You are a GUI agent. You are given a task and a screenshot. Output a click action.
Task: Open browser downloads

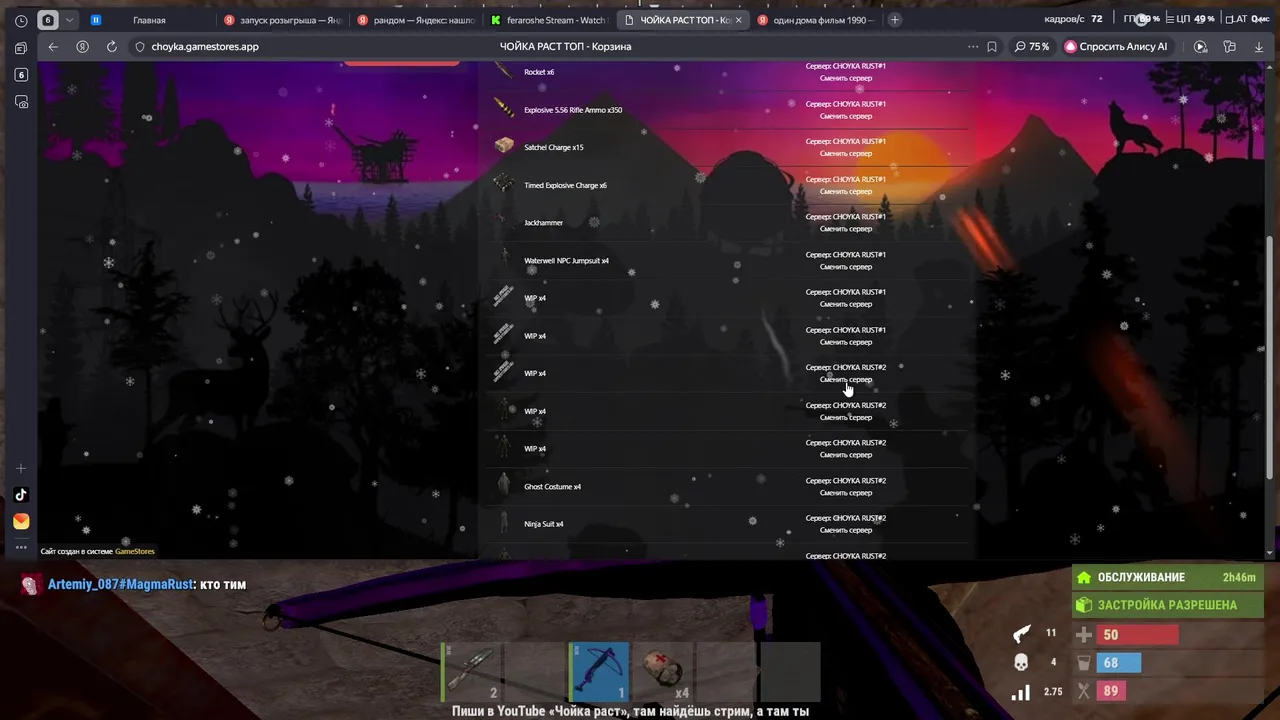click(x=1258, y=46)
